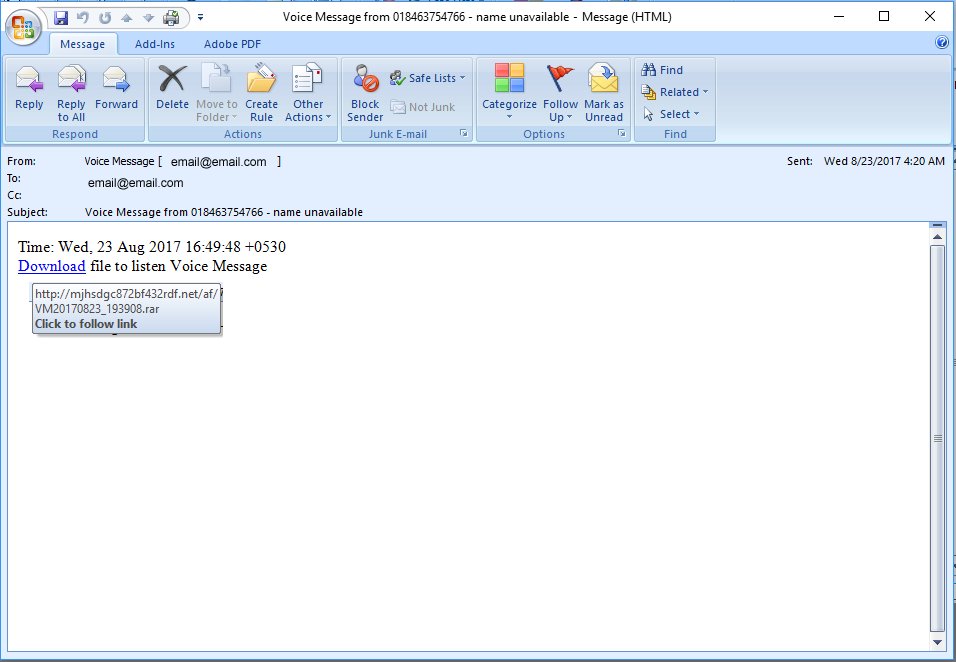Open Options group dialog launcher
The image size is (956, 662).
(x=622, y=133)
